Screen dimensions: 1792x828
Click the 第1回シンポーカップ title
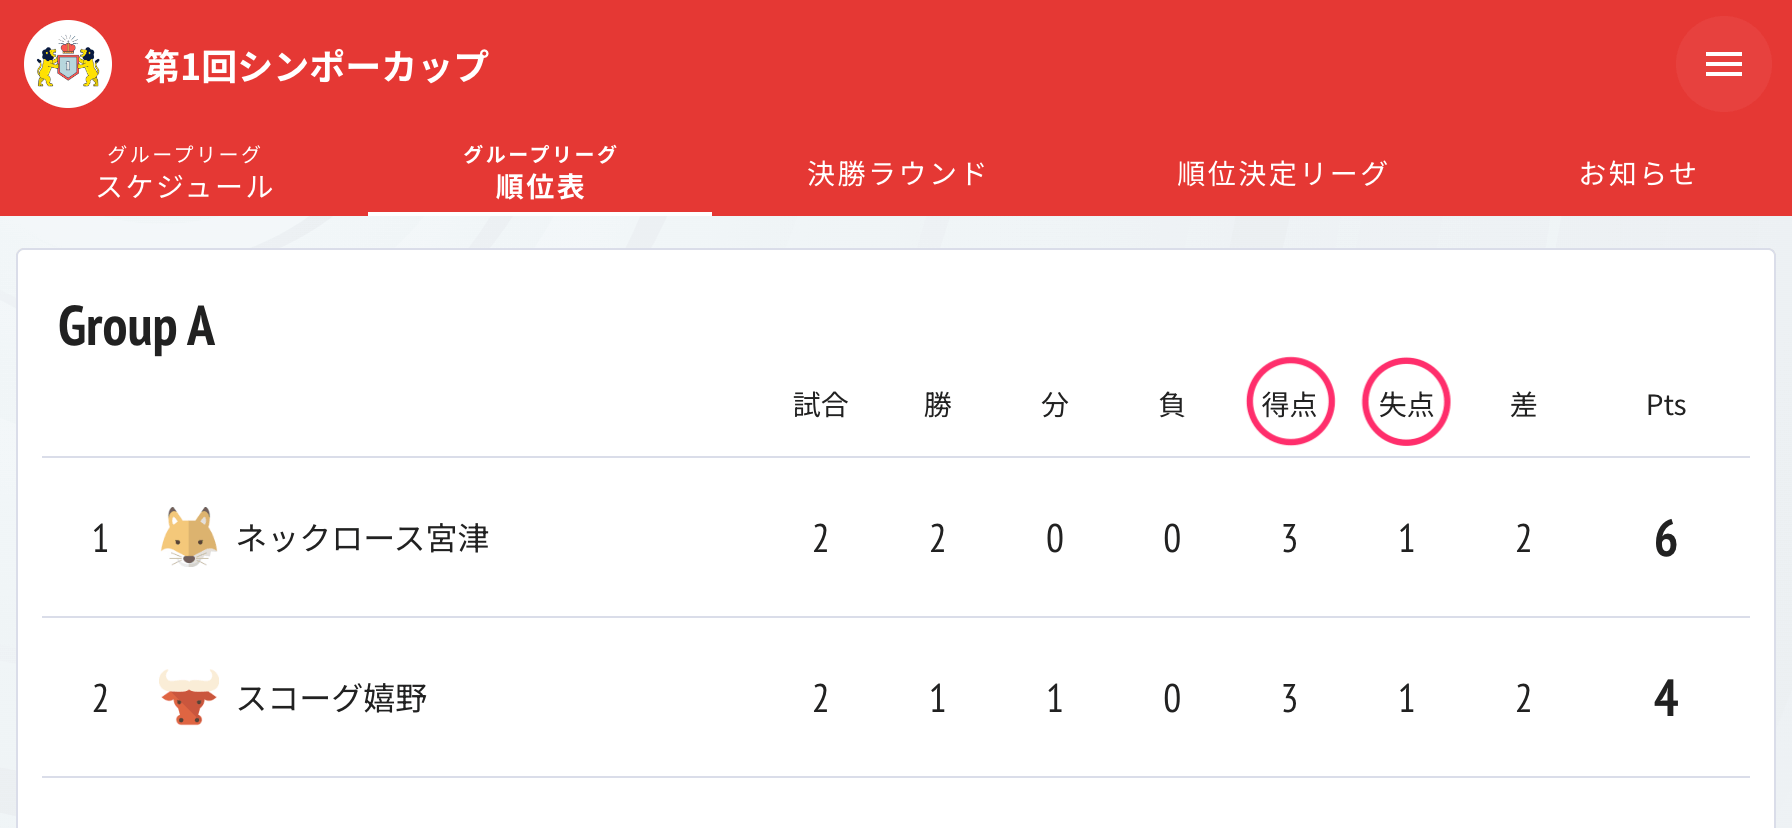(316, 66)
